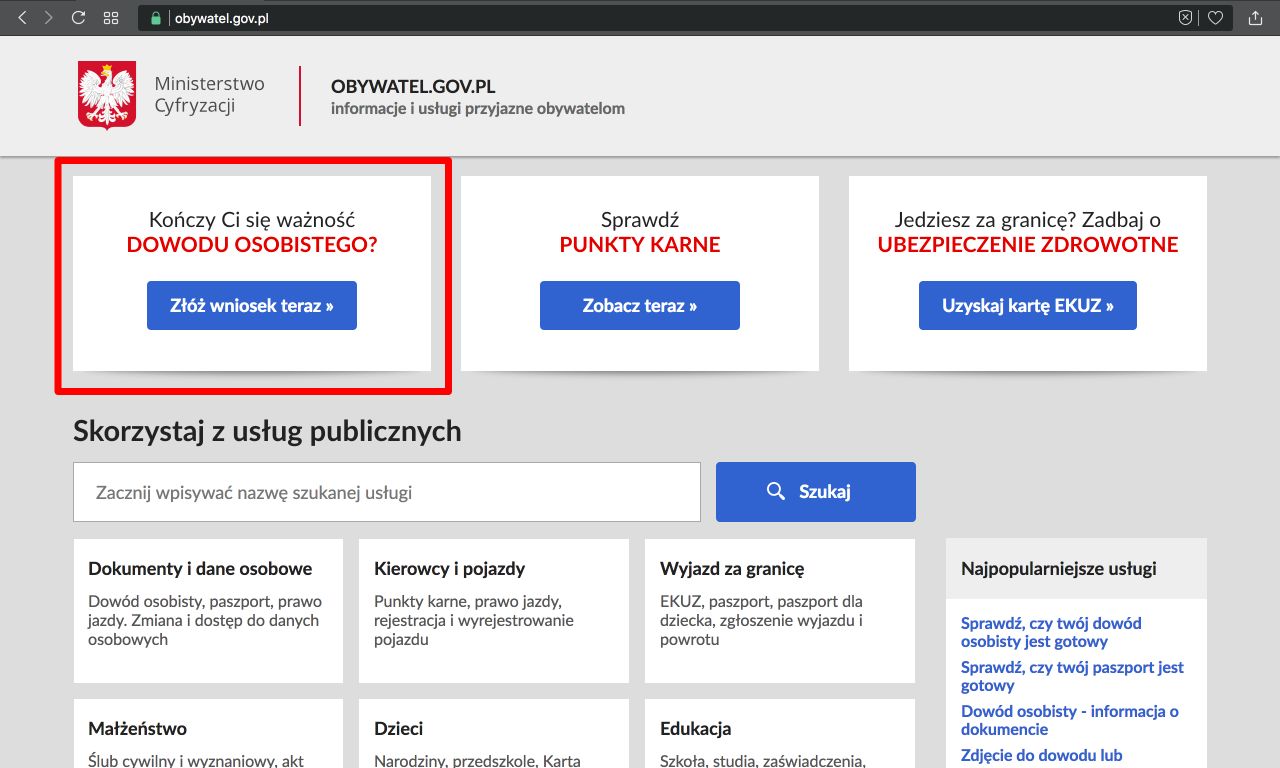
Task: Open 'Dowód osobisty - informacja o dokumencie' link
Action: pyautogui.click(x=1070, y=720)
